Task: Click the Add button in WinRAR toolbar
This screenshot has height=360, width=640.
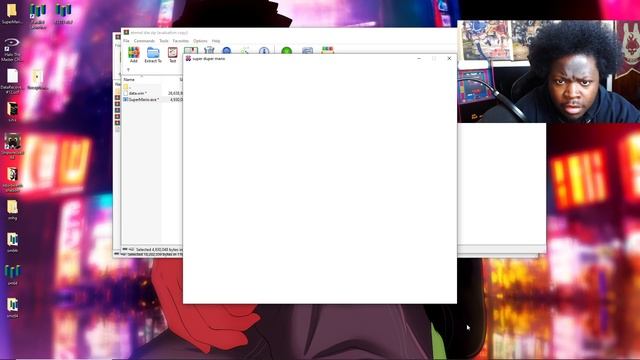Action: point(133,55)
